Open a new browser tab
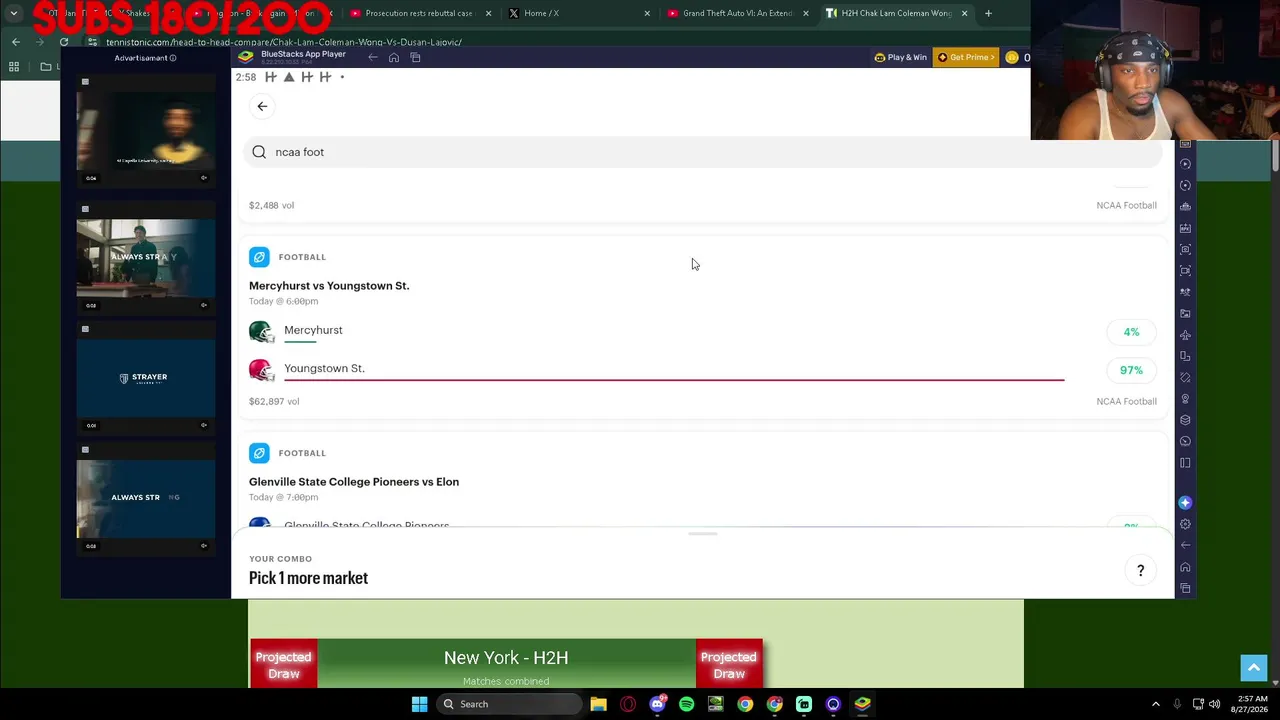This screenshot has width=1280, height=720. coord(988,13)
